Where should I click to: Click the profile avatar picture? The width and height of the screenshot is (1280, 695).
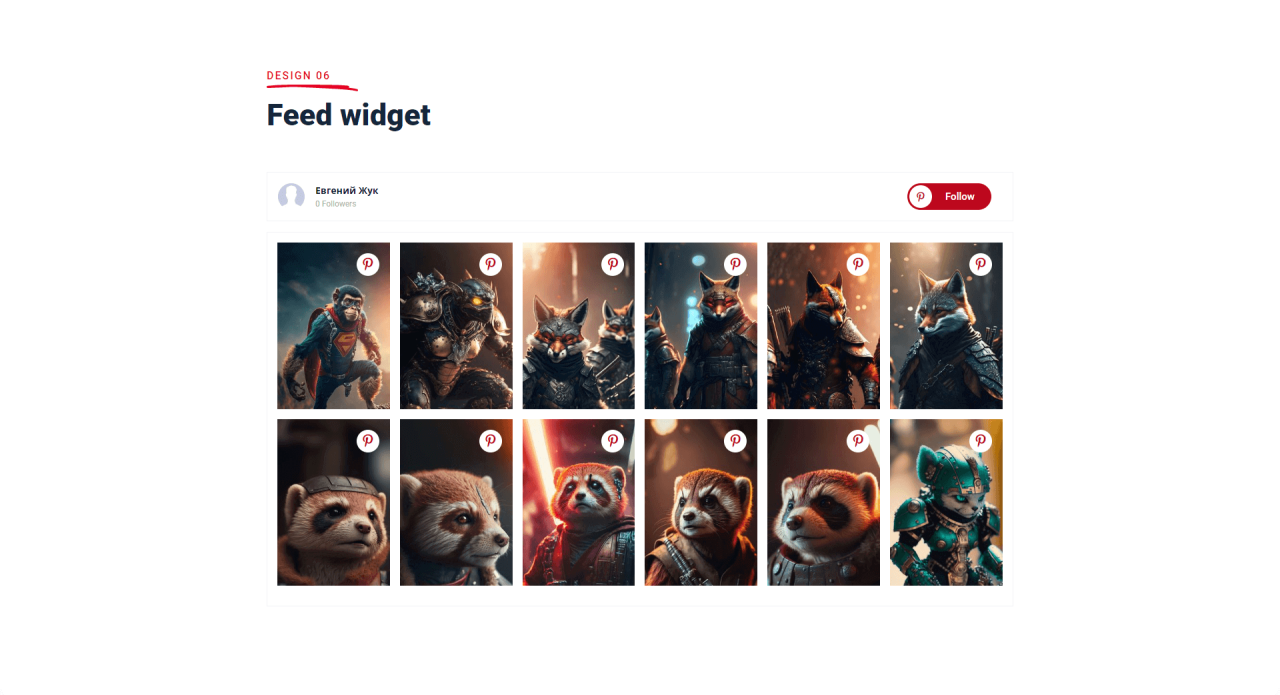tap(291, 196)
